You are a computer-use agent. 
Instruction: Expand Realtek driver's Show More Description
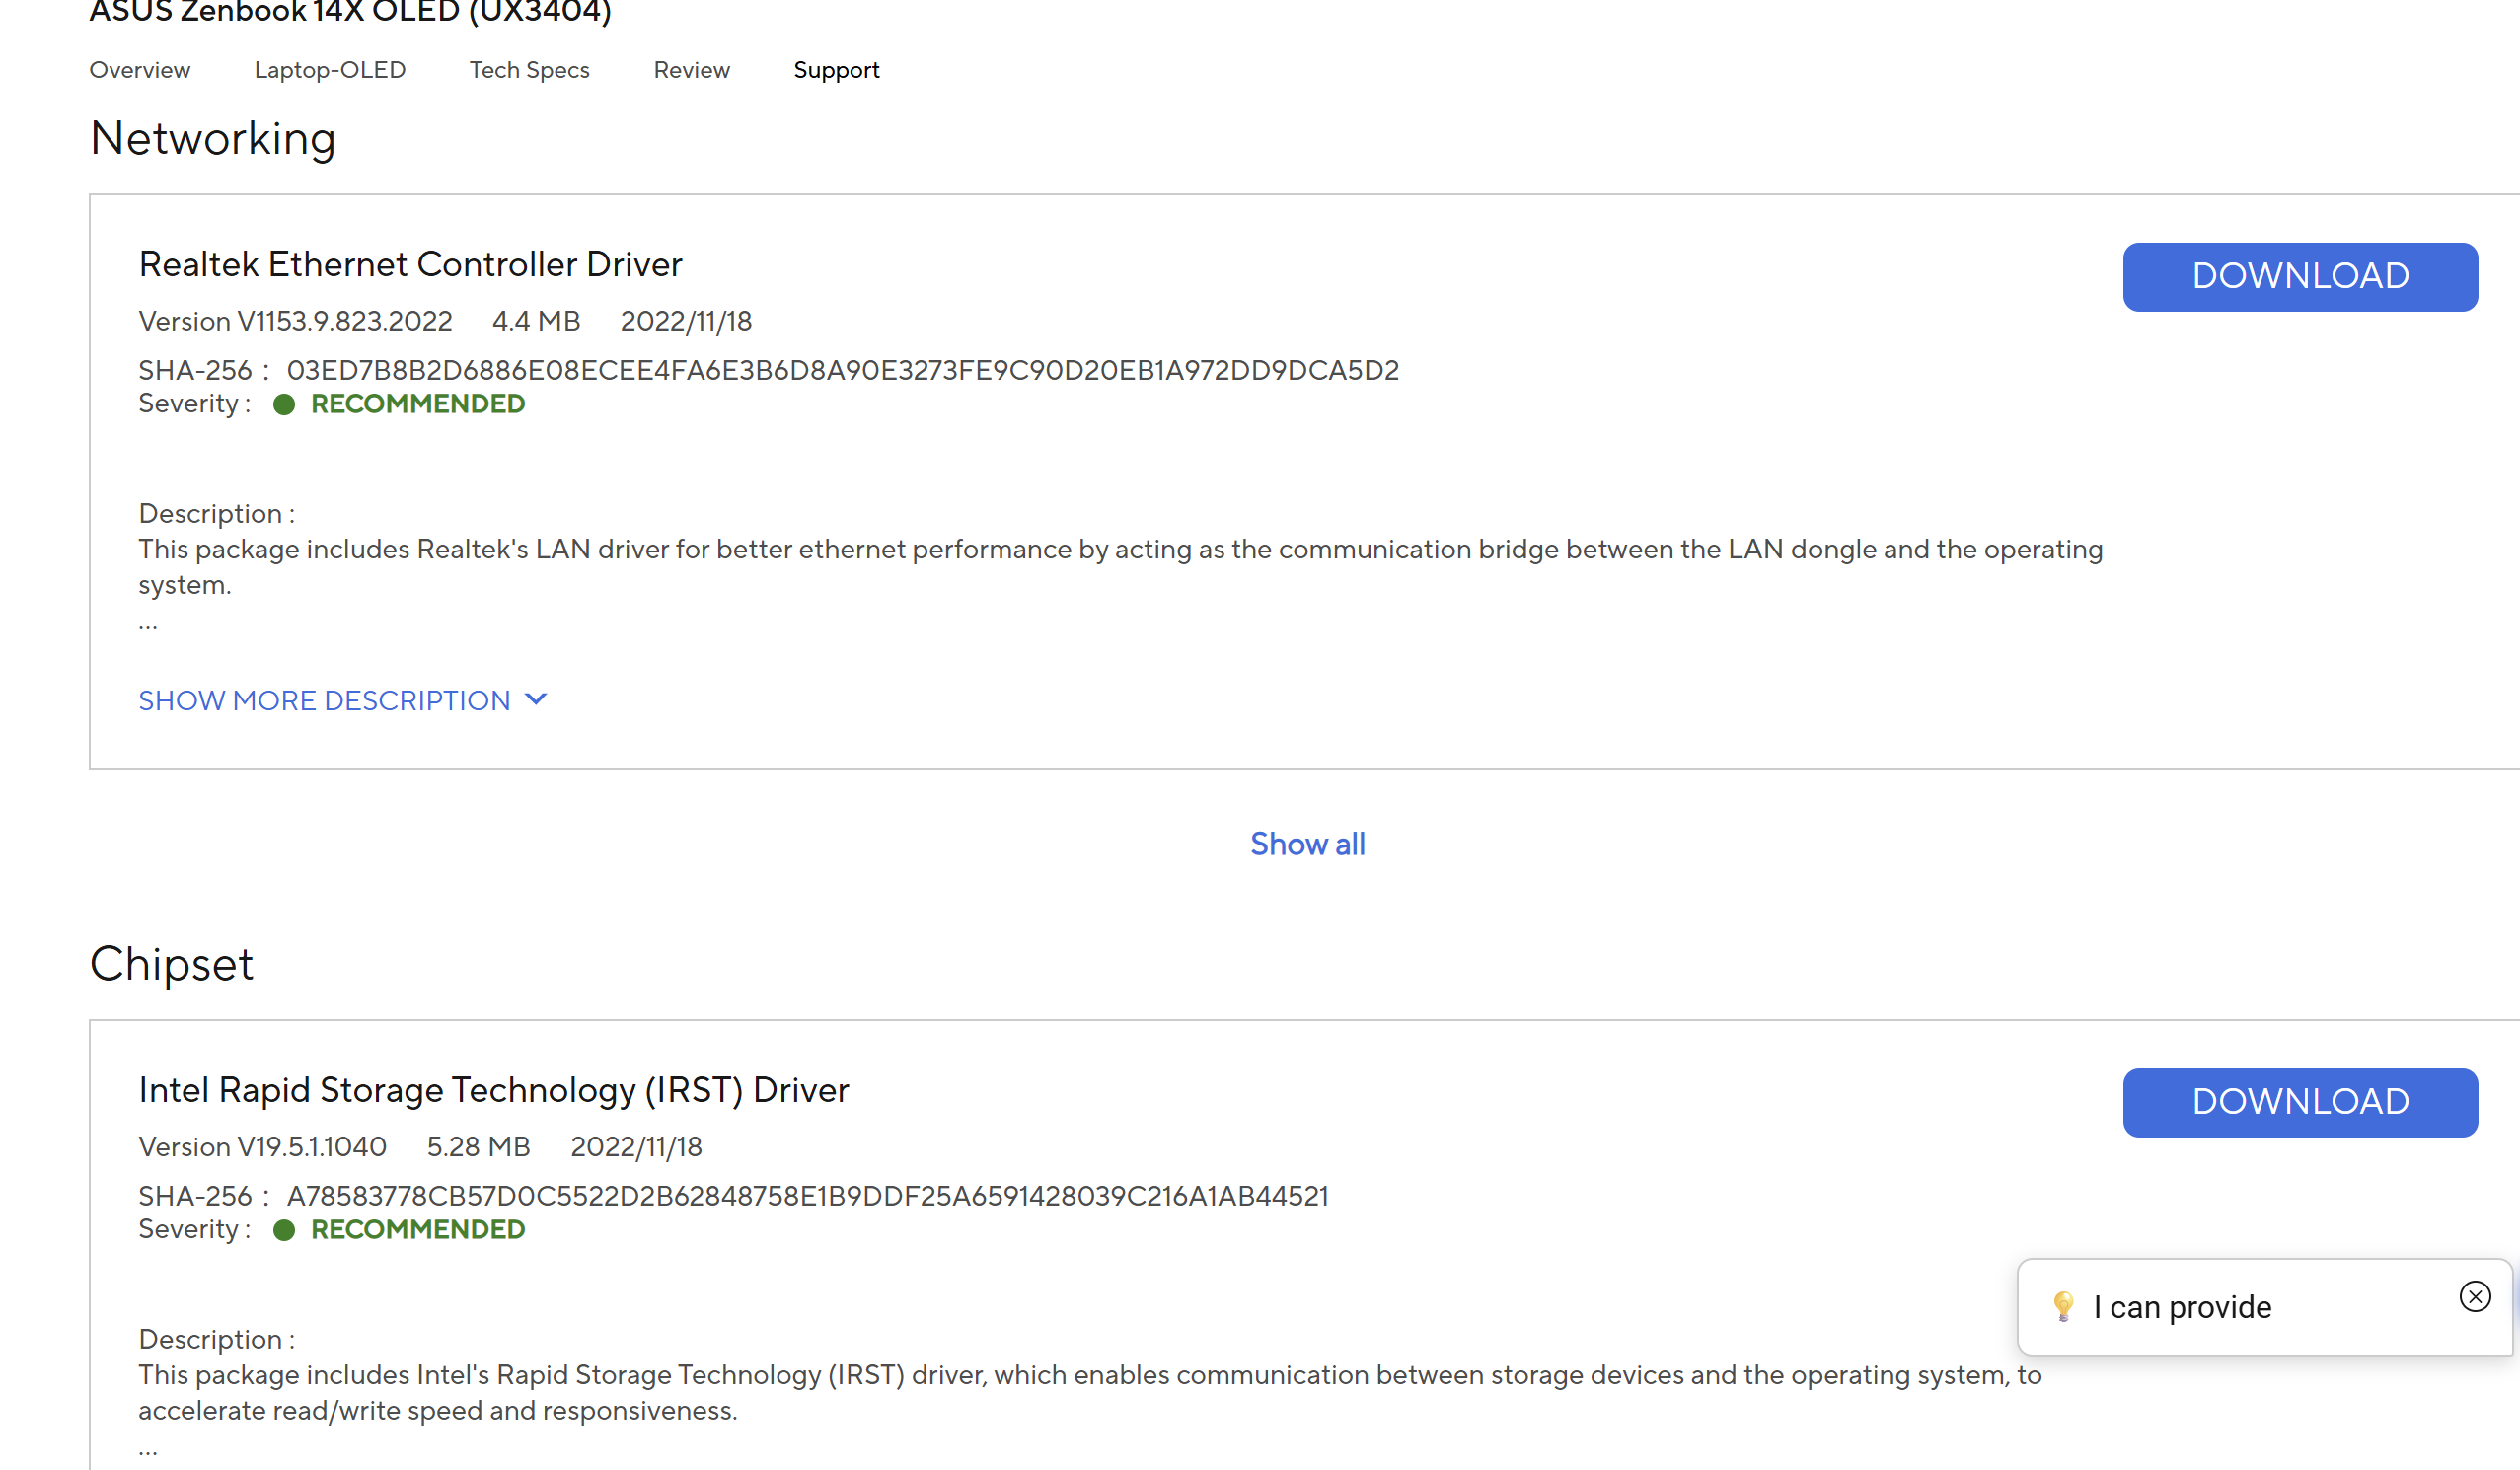tap(343, 700)
